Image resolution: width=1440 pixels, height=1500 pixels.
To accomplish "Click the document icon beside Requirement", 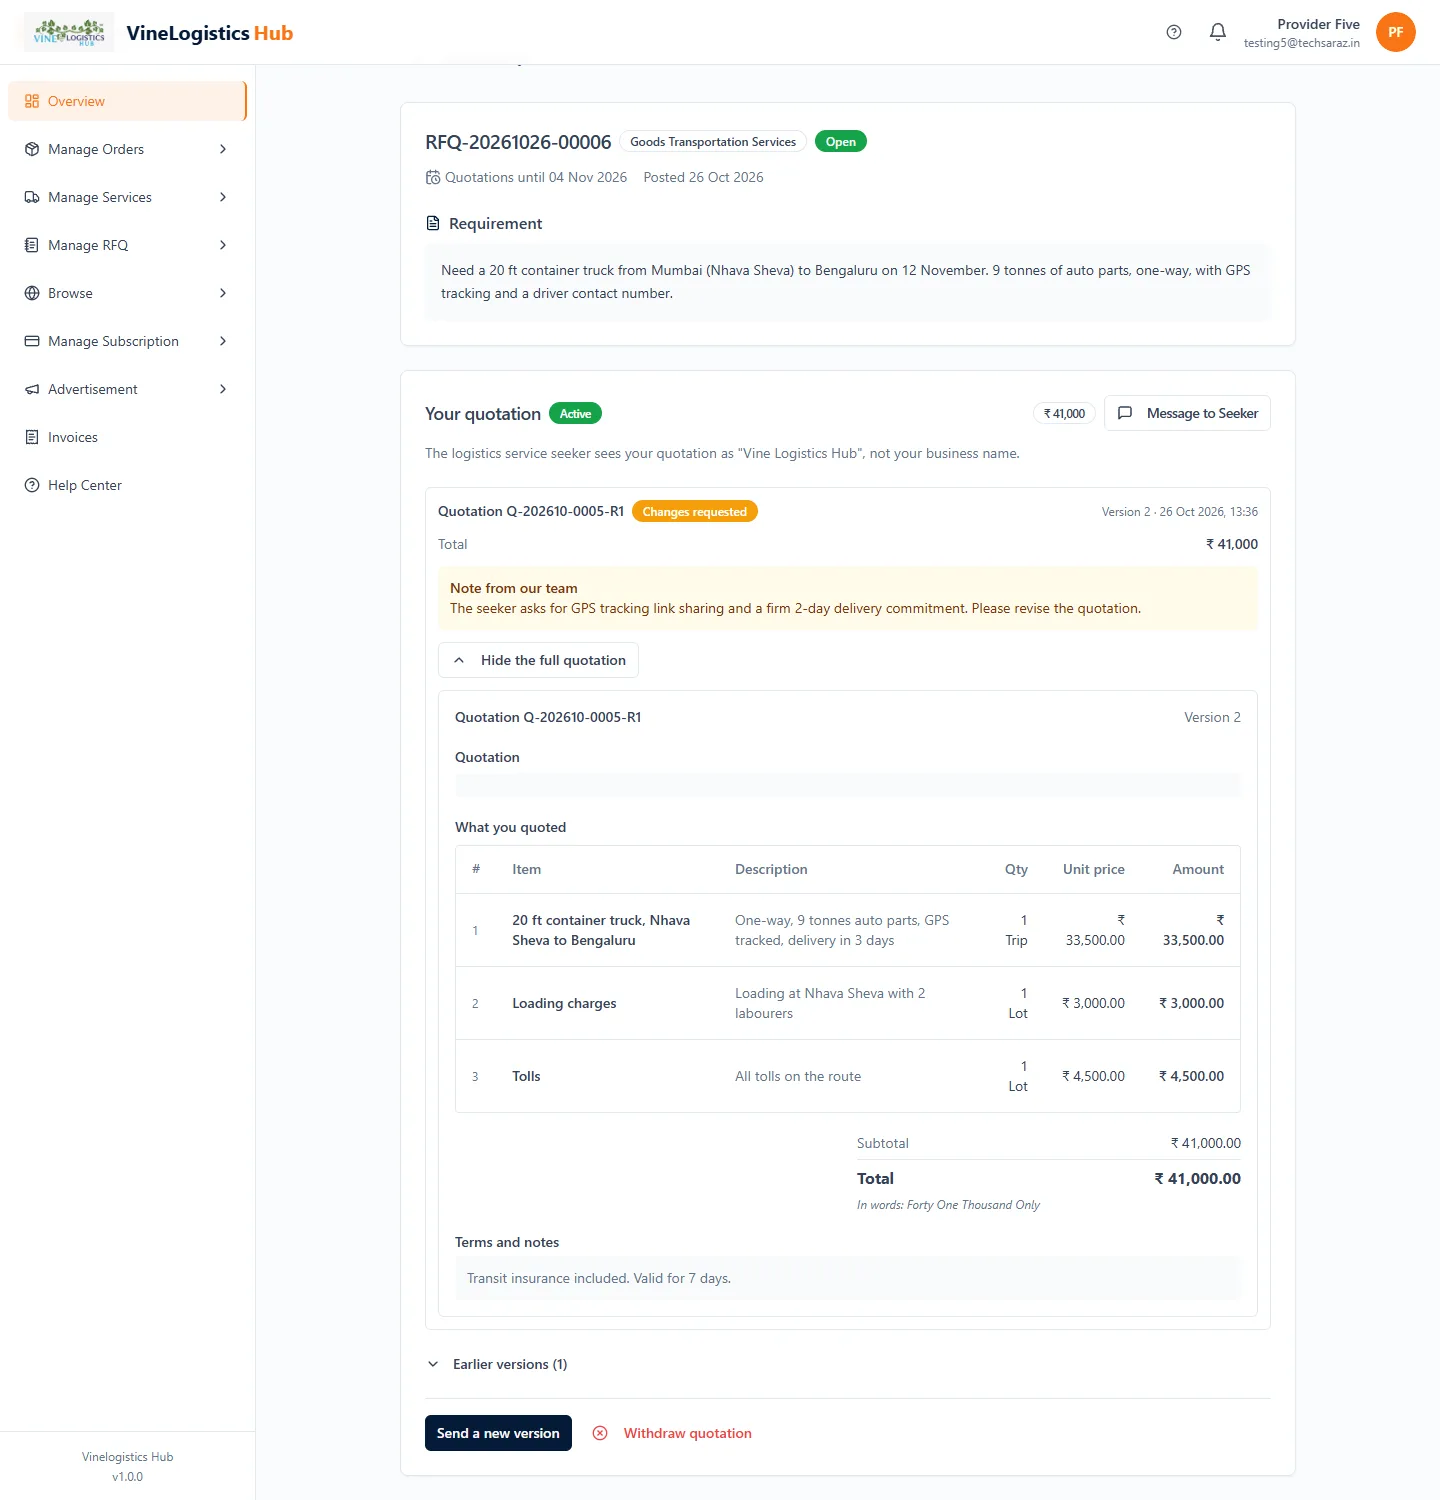I will 433,223.
